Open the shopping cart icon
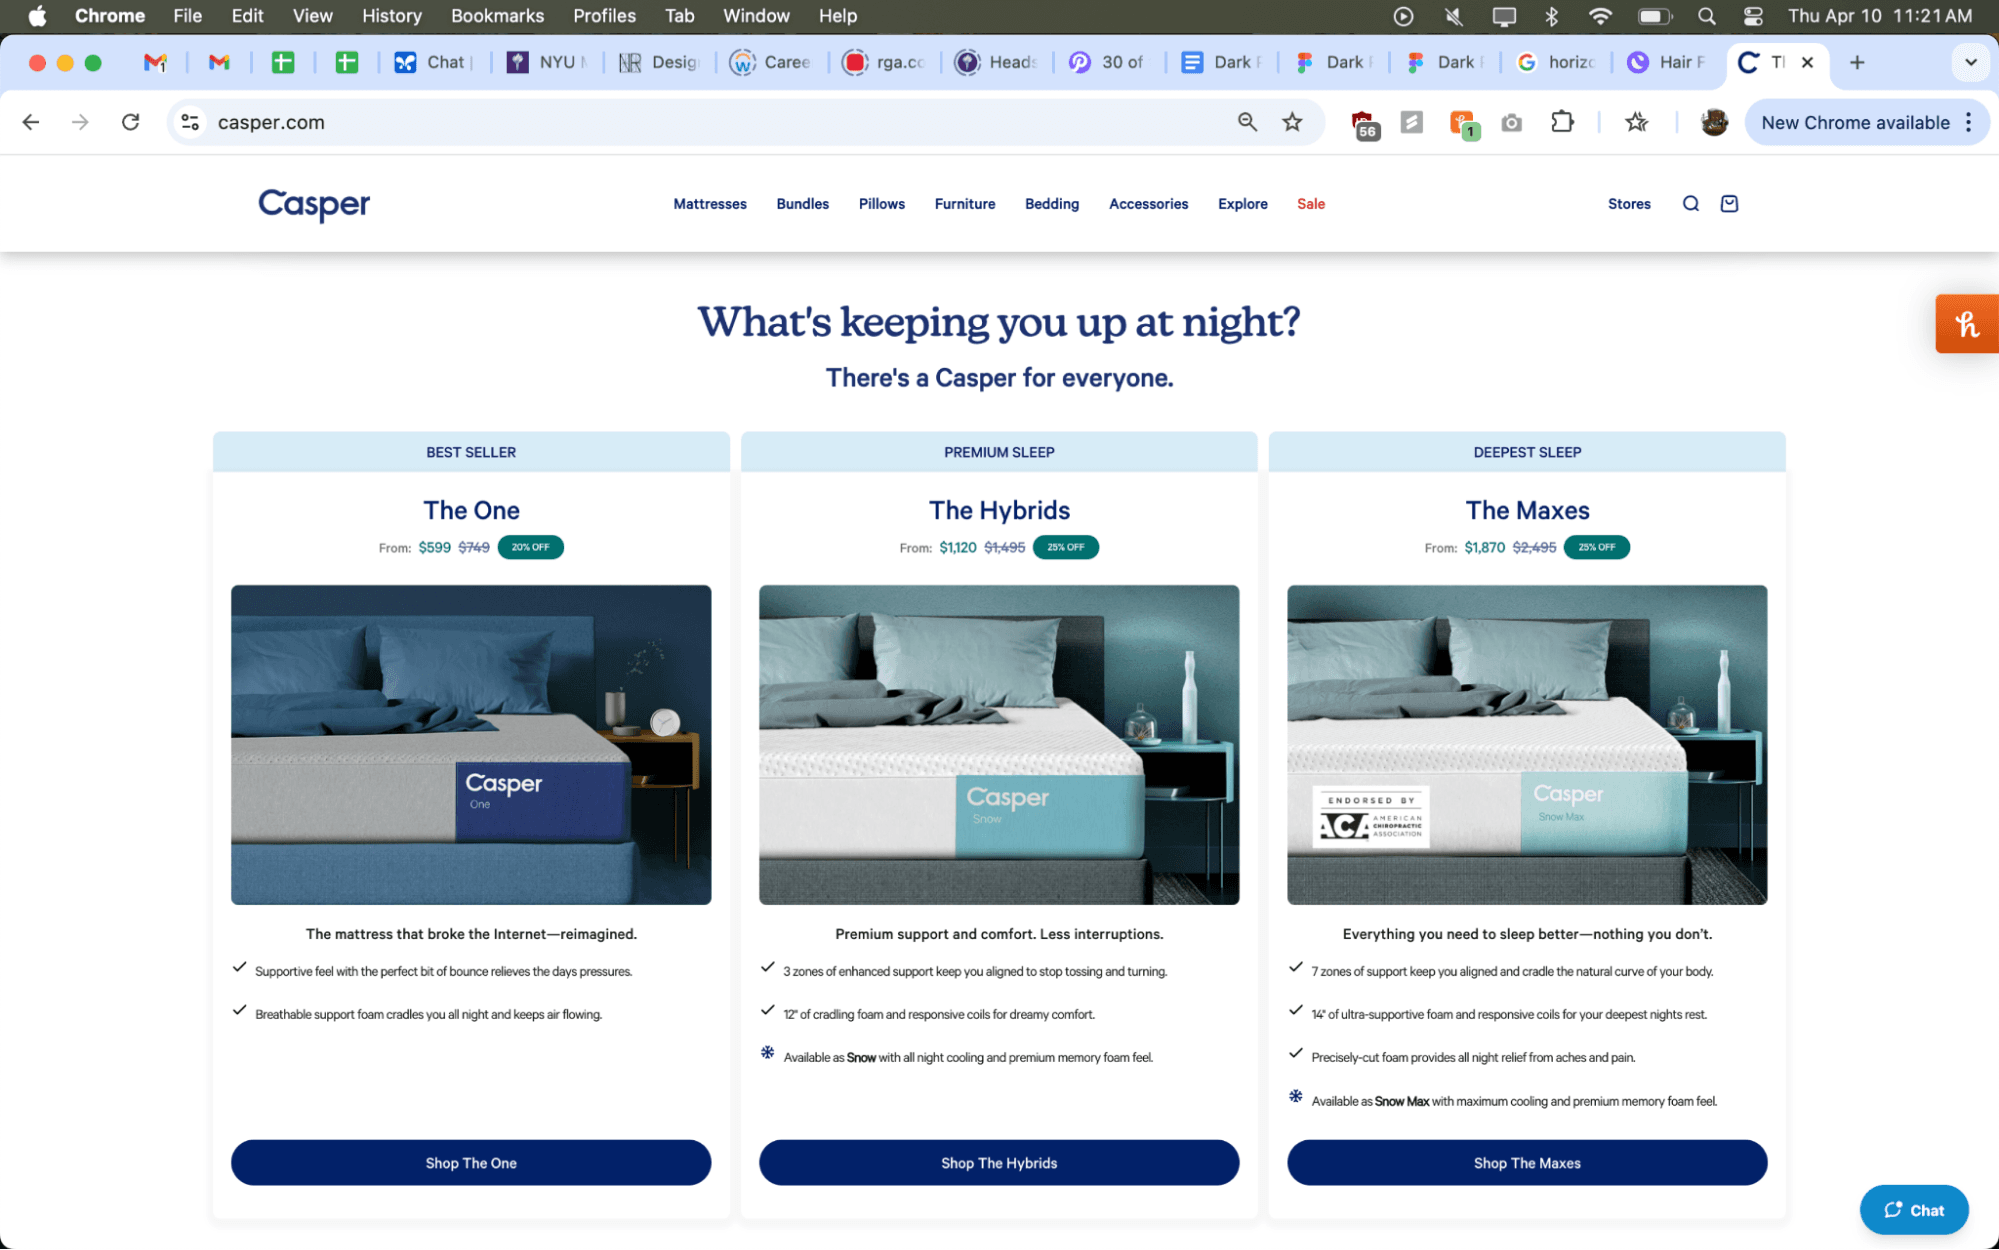The height and width of the screenshot is (1250, 1999). click(x=1729, y=204)
